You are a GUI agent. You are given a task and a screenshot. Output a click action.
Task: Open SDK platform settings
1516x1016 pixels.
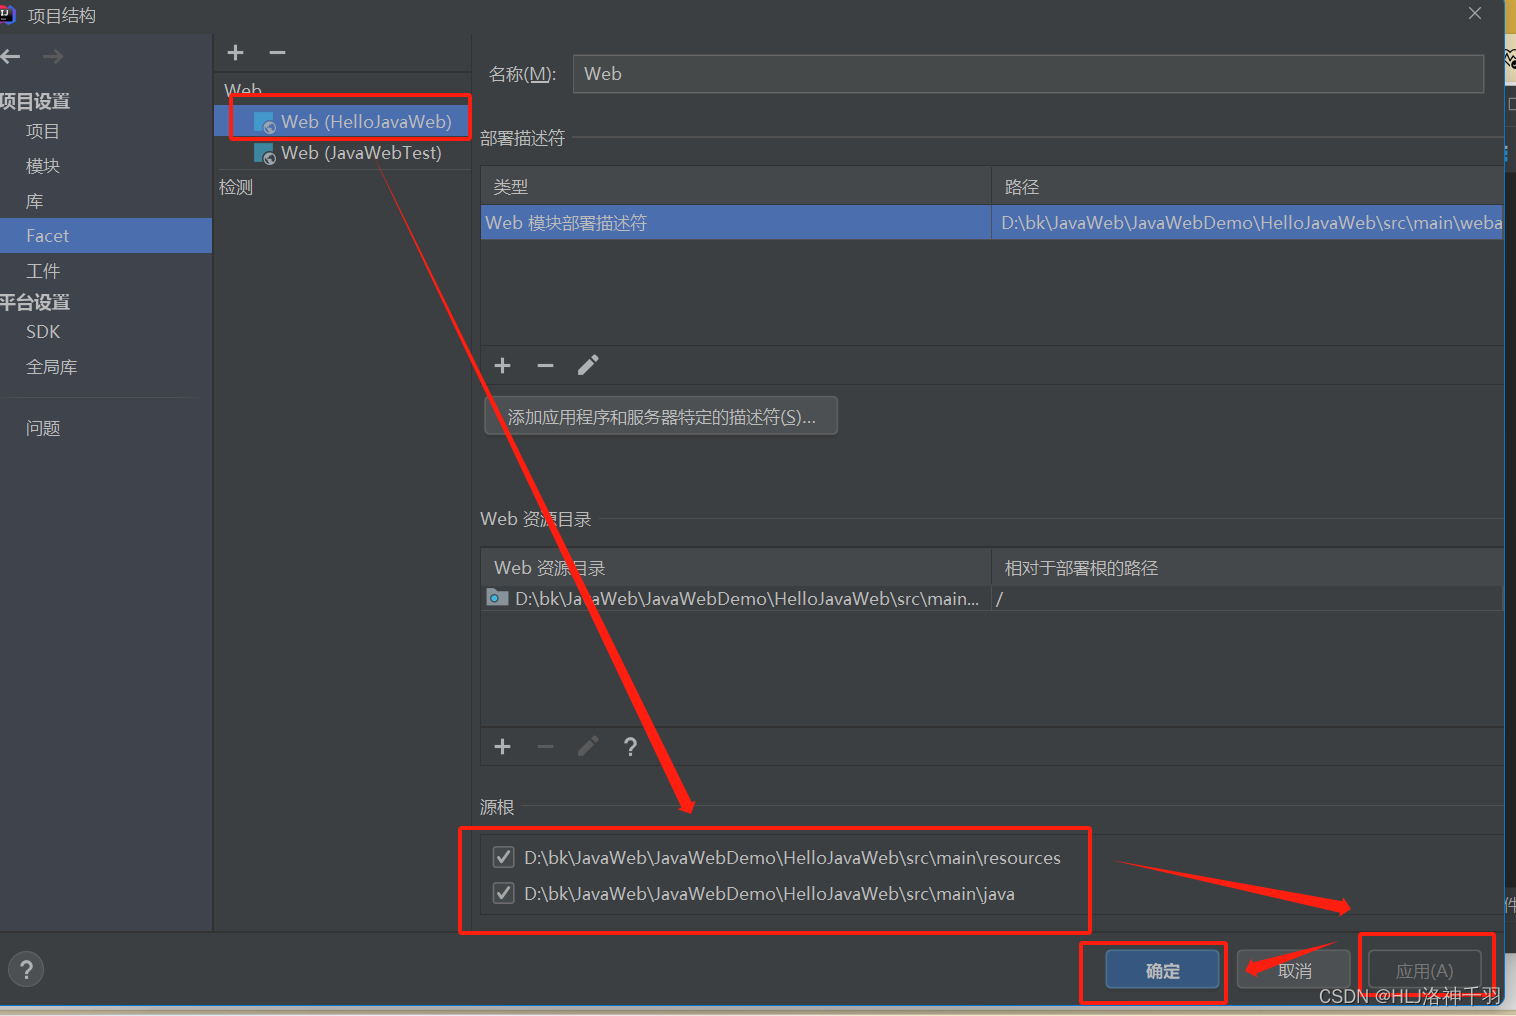tap(43, 332)
